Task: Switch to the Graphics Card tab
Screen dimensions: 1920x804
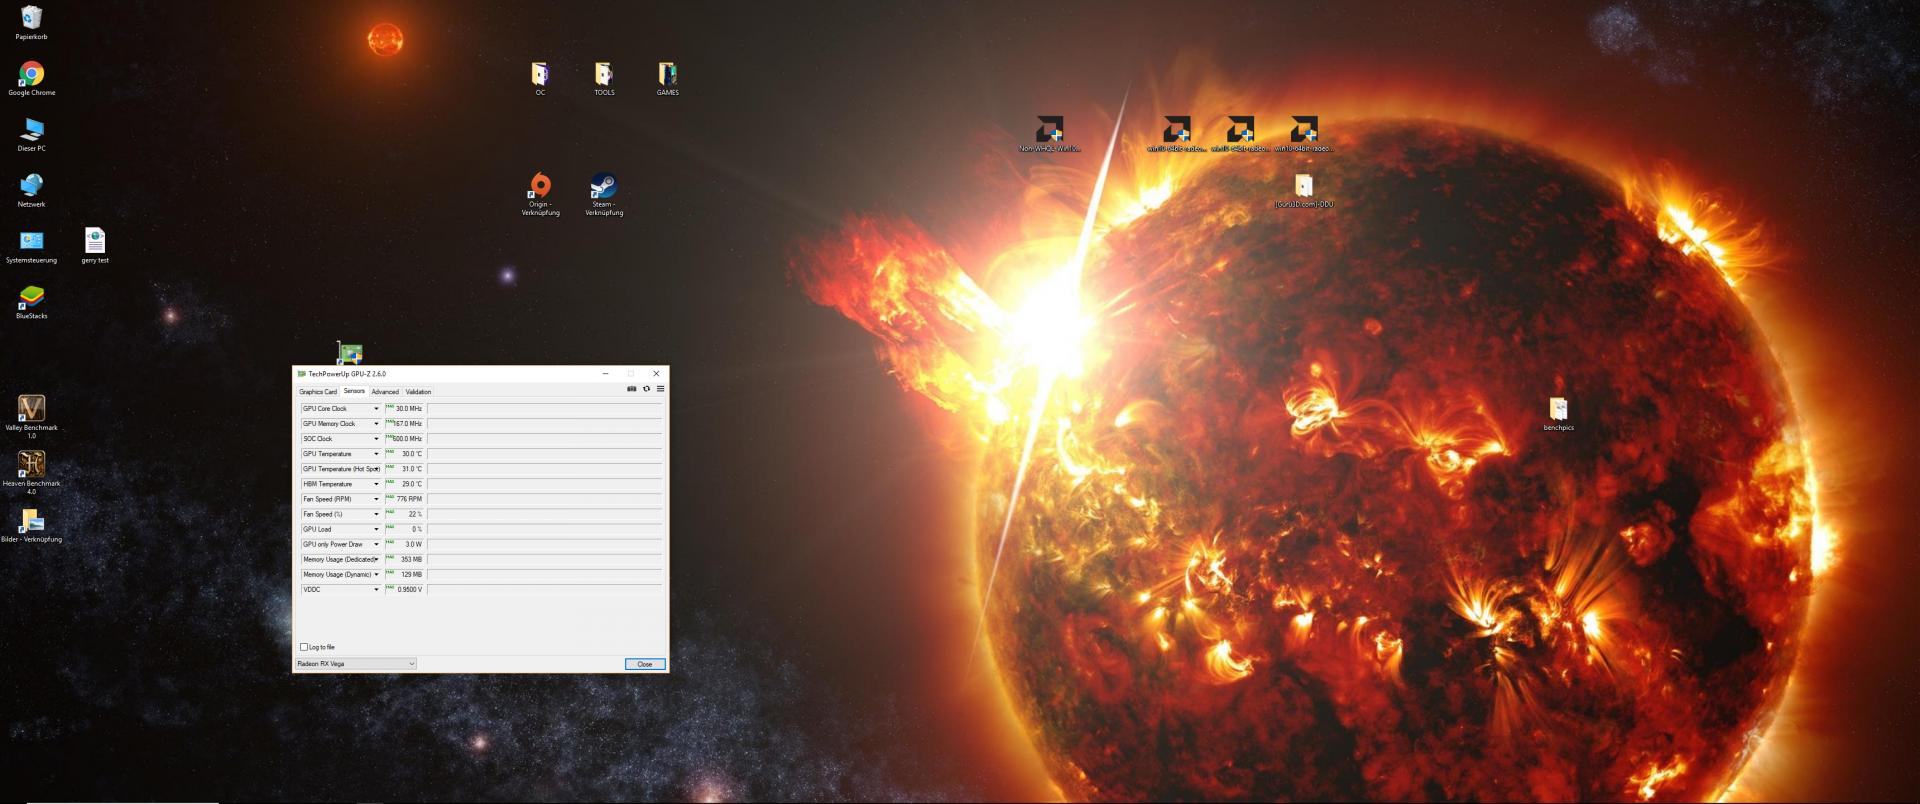Action: click(x=318, y=392)
